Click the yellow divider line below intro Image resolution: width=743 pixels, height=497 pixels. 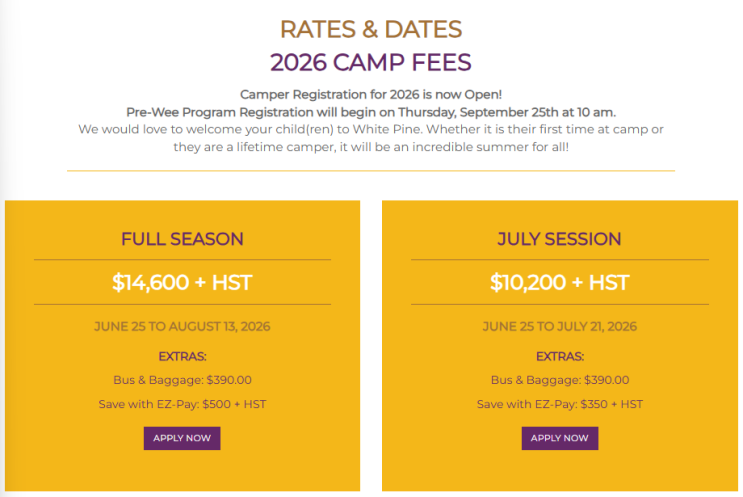point(370,171)
